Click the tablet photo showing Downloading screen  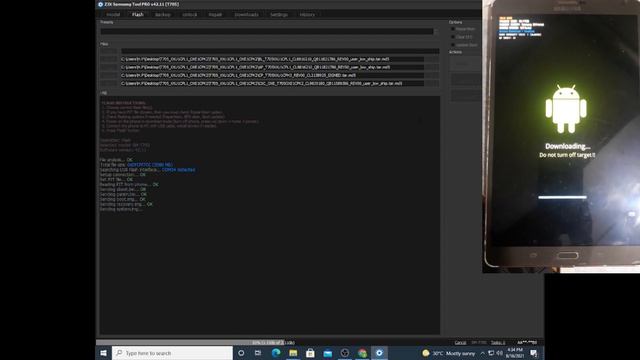tap(561, 136)
